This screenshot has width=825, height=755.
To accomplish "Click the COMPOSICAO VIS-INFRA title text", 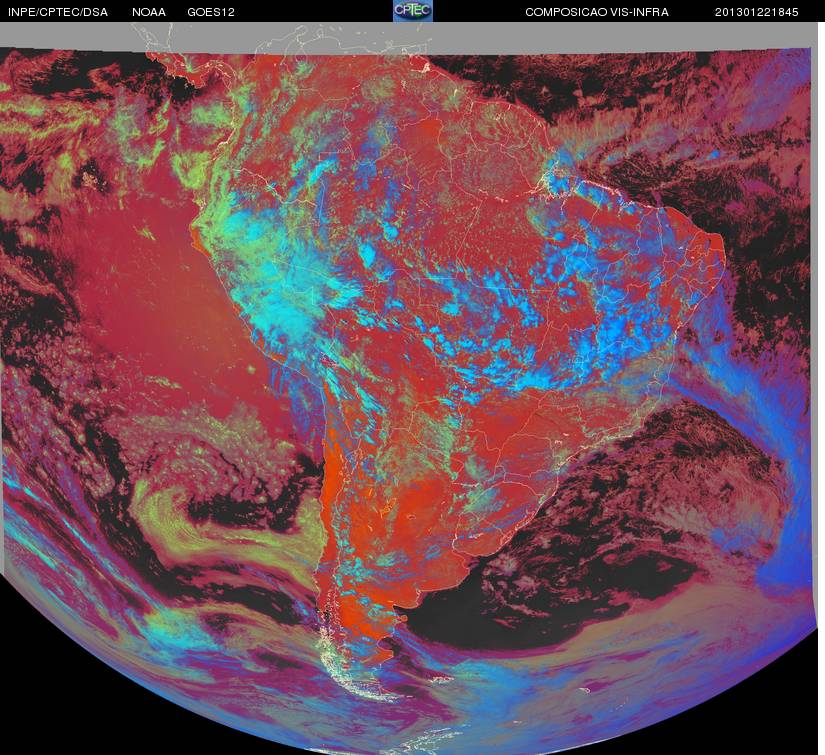I will (597, 12).
